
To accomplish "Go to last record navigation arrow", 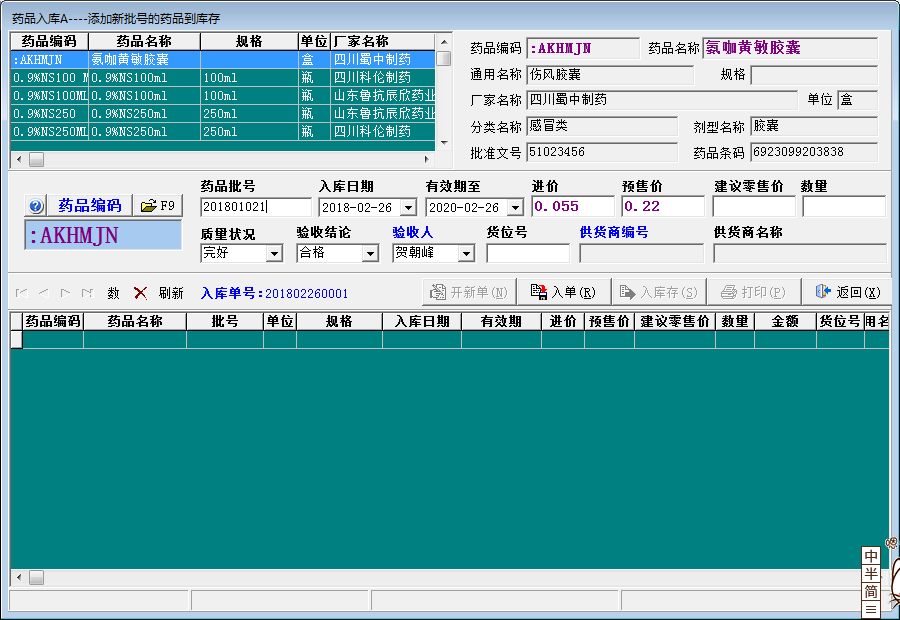I will coord(87,293).
